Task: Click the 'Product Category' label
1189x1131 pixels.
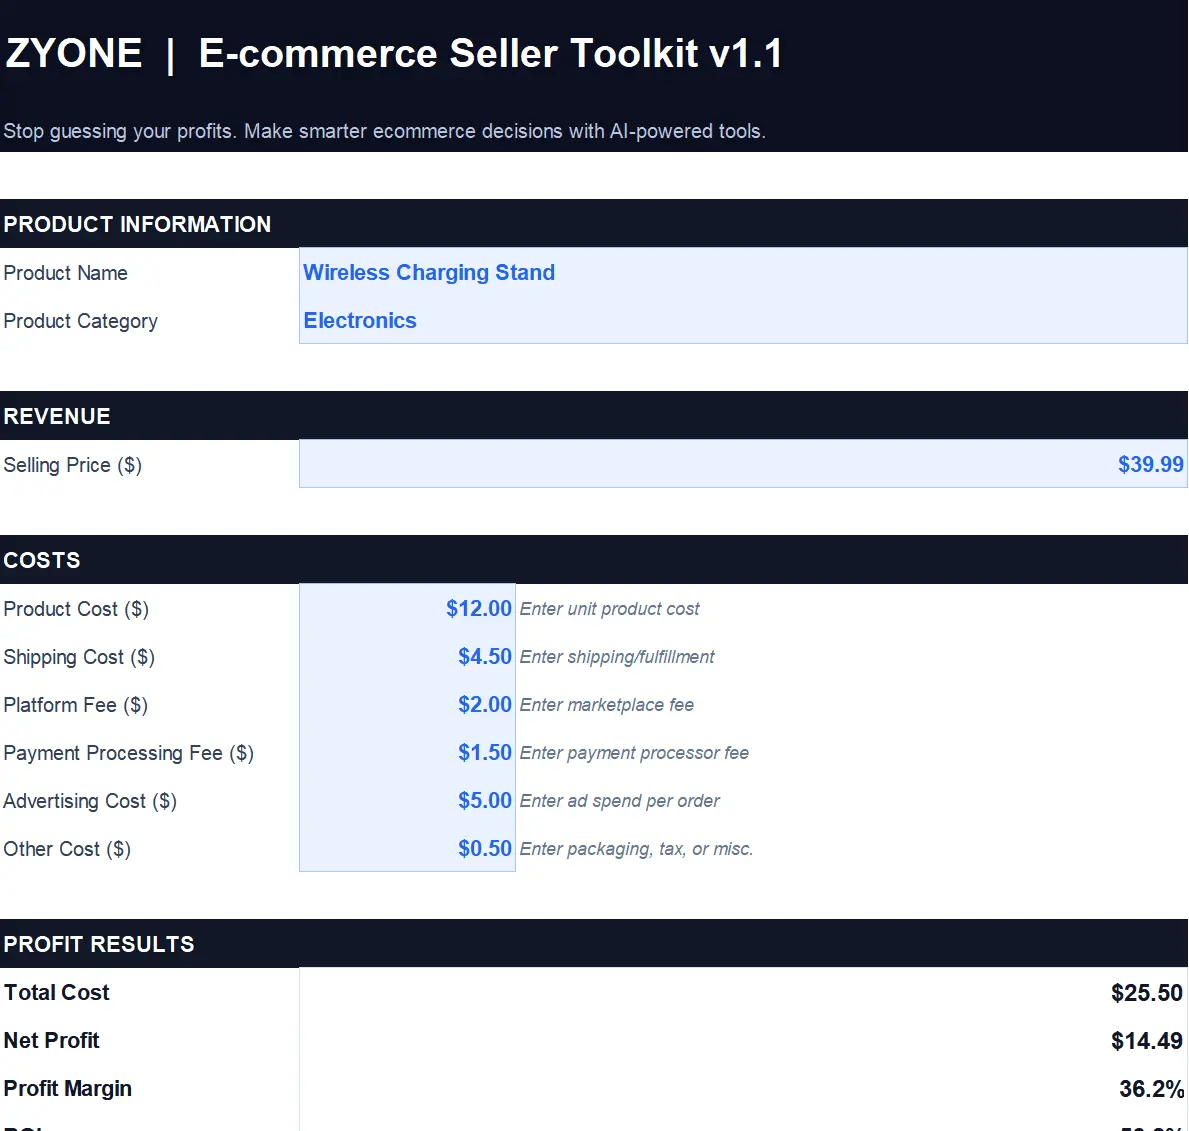Action: point(80,321)
